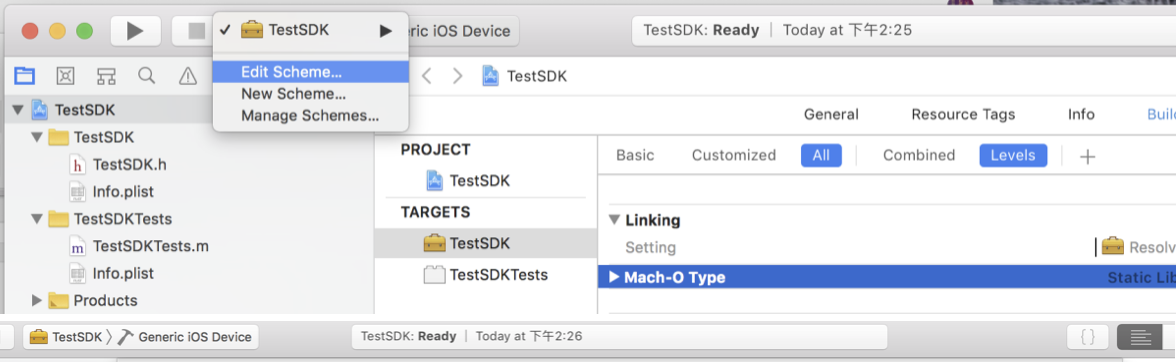
Task: Switch to Levels view toggle
Action: coord(1013,155)
